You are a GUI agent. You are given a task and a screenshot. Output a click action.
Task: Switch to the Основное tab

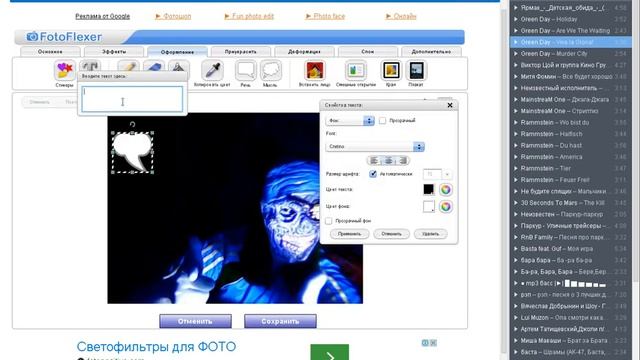50,52
